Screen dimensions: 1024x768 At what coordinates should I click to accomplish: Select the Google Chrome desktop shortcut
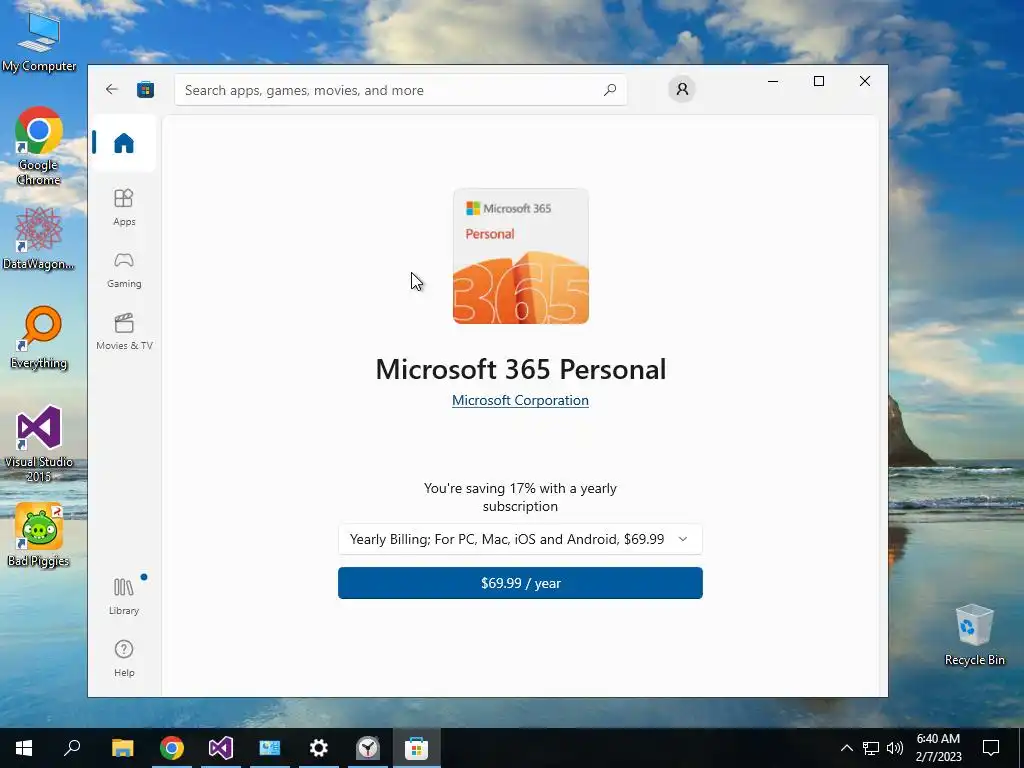tap(39, 146)
